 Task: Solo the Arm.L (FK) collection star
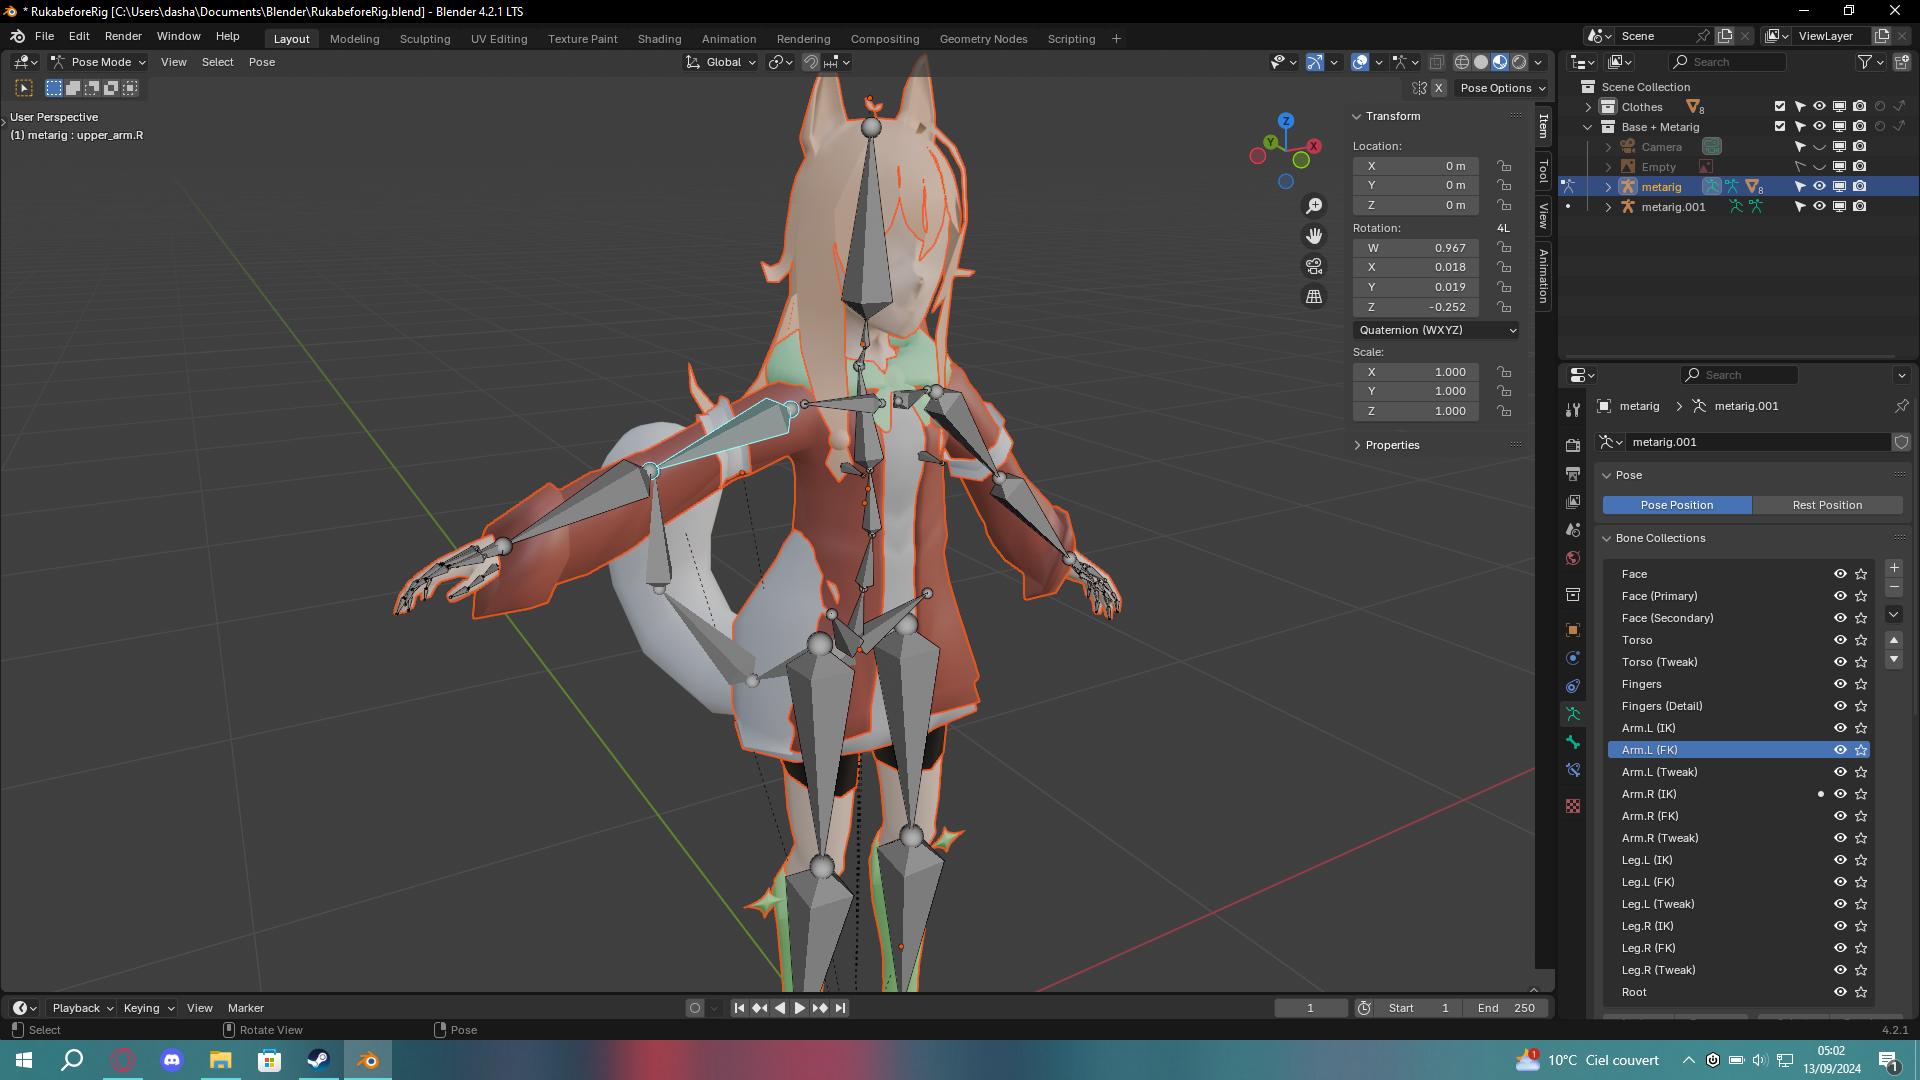1861,750
